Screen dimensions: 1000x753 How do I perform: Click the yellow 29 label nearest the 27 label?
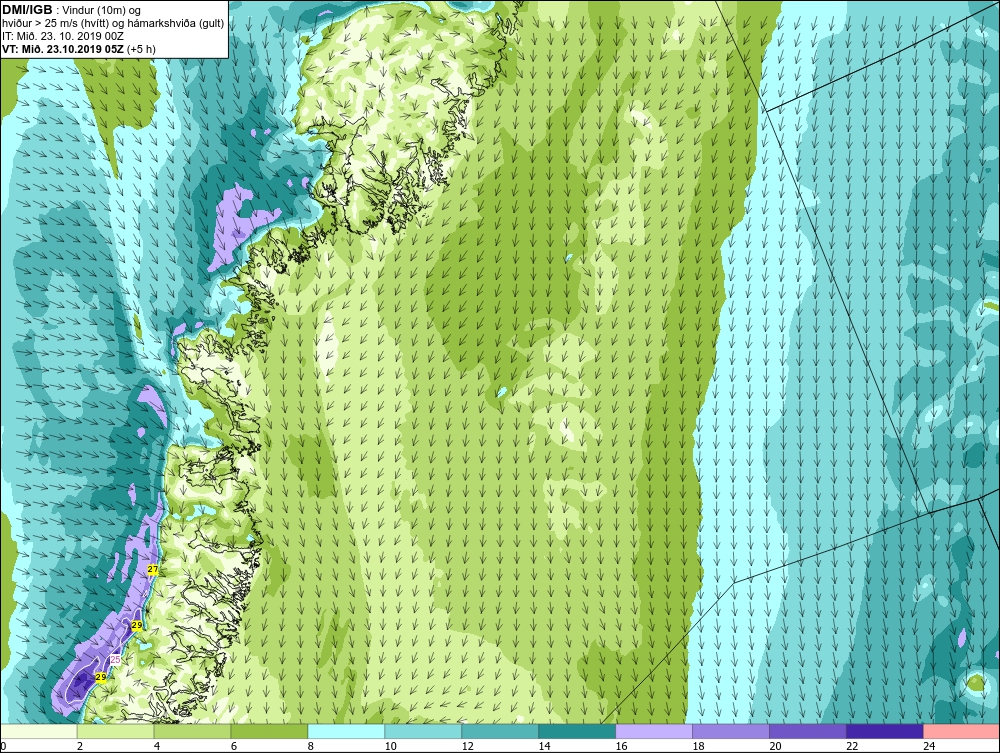tap(136, 625)
